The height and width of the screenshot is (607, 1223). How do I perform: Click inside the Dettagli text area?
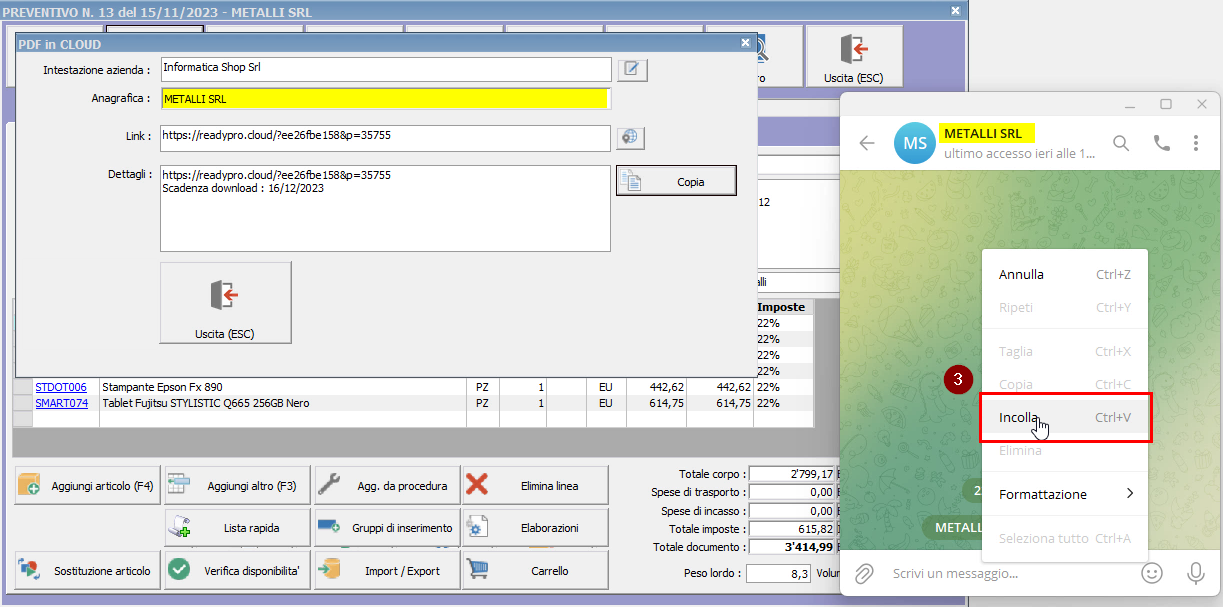click(x=385, y=208)
